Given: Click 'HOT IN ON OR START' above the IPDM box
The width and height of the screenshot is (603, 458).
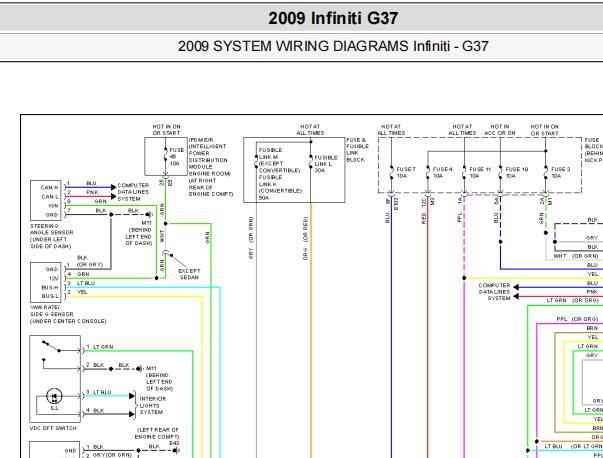Looking at the screenshot, I should [166, 130].
